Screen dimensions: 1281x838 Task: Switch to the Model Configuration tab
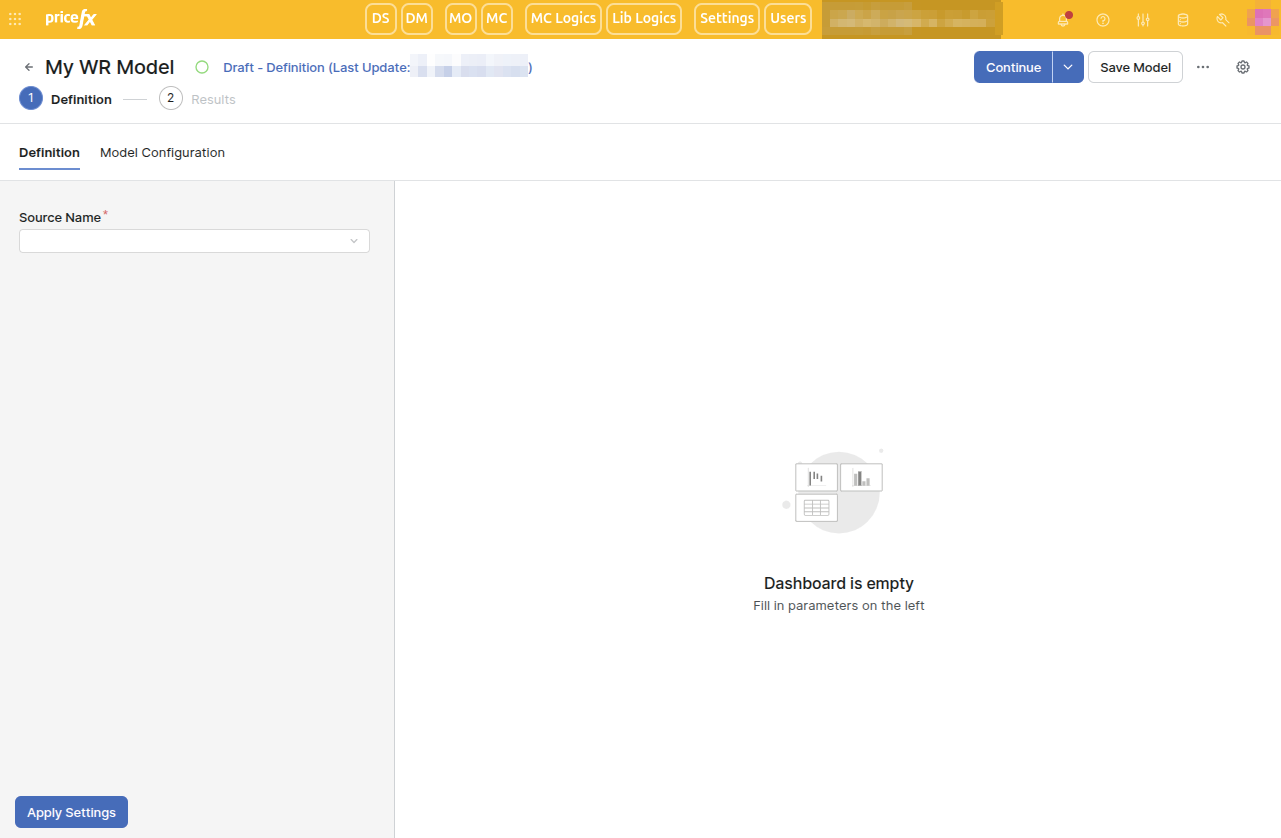point(162,153)
